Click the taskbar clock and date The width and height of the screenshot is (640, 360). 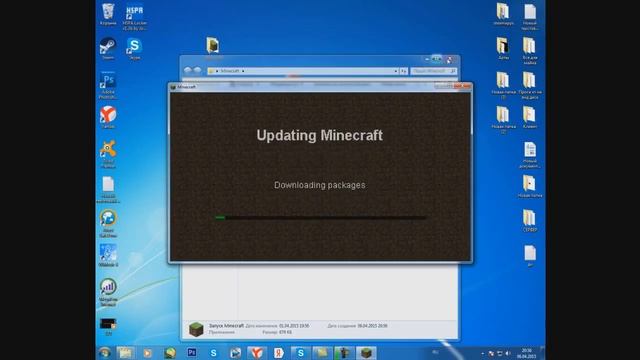click(x=527, y=353)
